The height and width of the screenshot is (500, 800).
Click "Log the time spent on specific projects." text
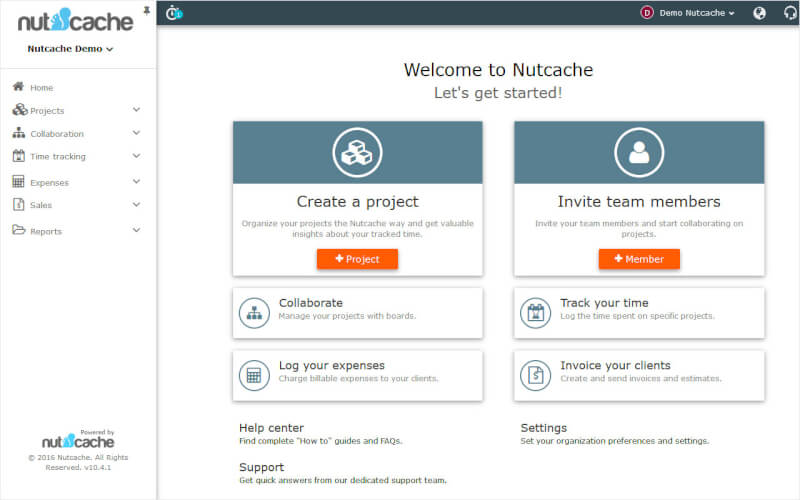[637, 316]
